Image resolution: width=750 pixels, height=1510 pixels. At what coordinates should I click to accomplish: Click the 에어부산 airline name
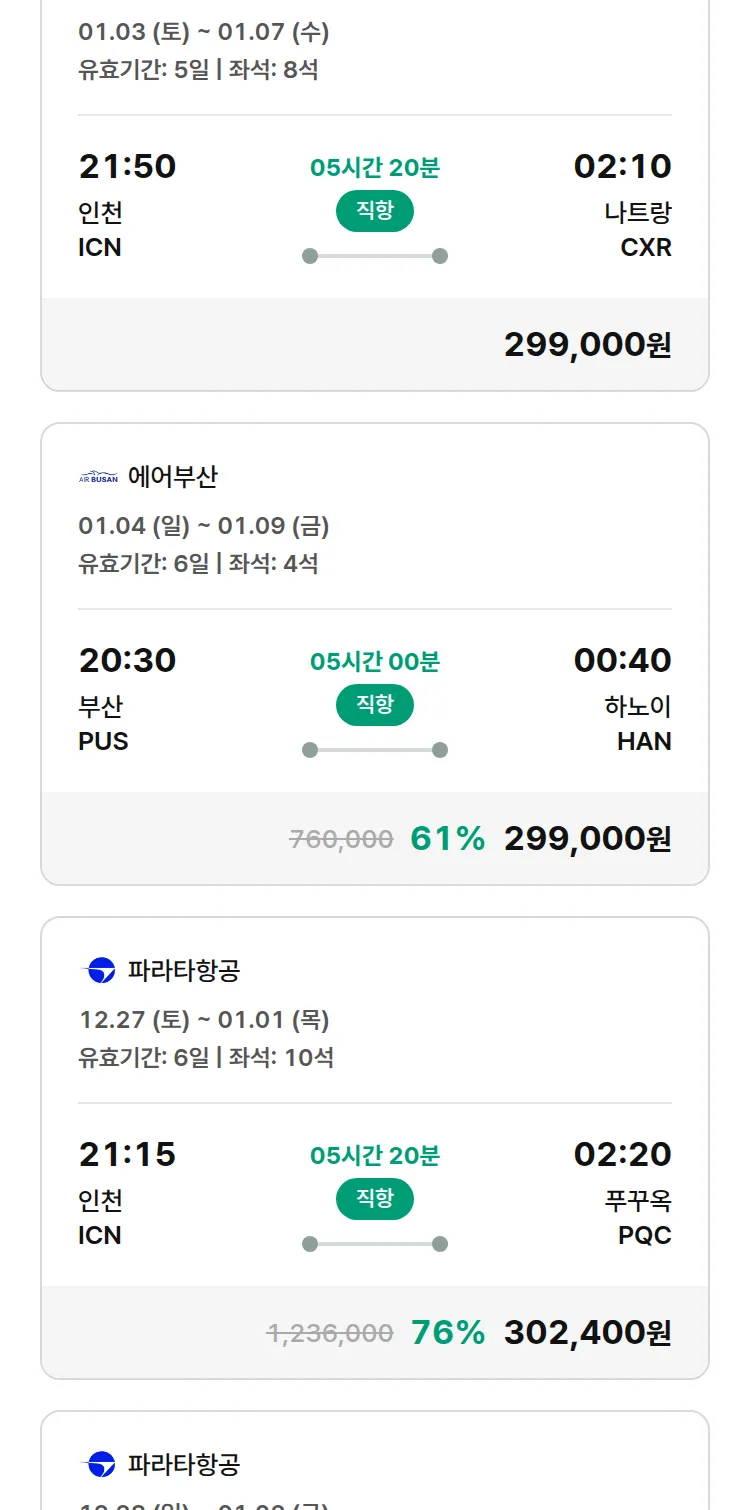(x=172, y=477)
